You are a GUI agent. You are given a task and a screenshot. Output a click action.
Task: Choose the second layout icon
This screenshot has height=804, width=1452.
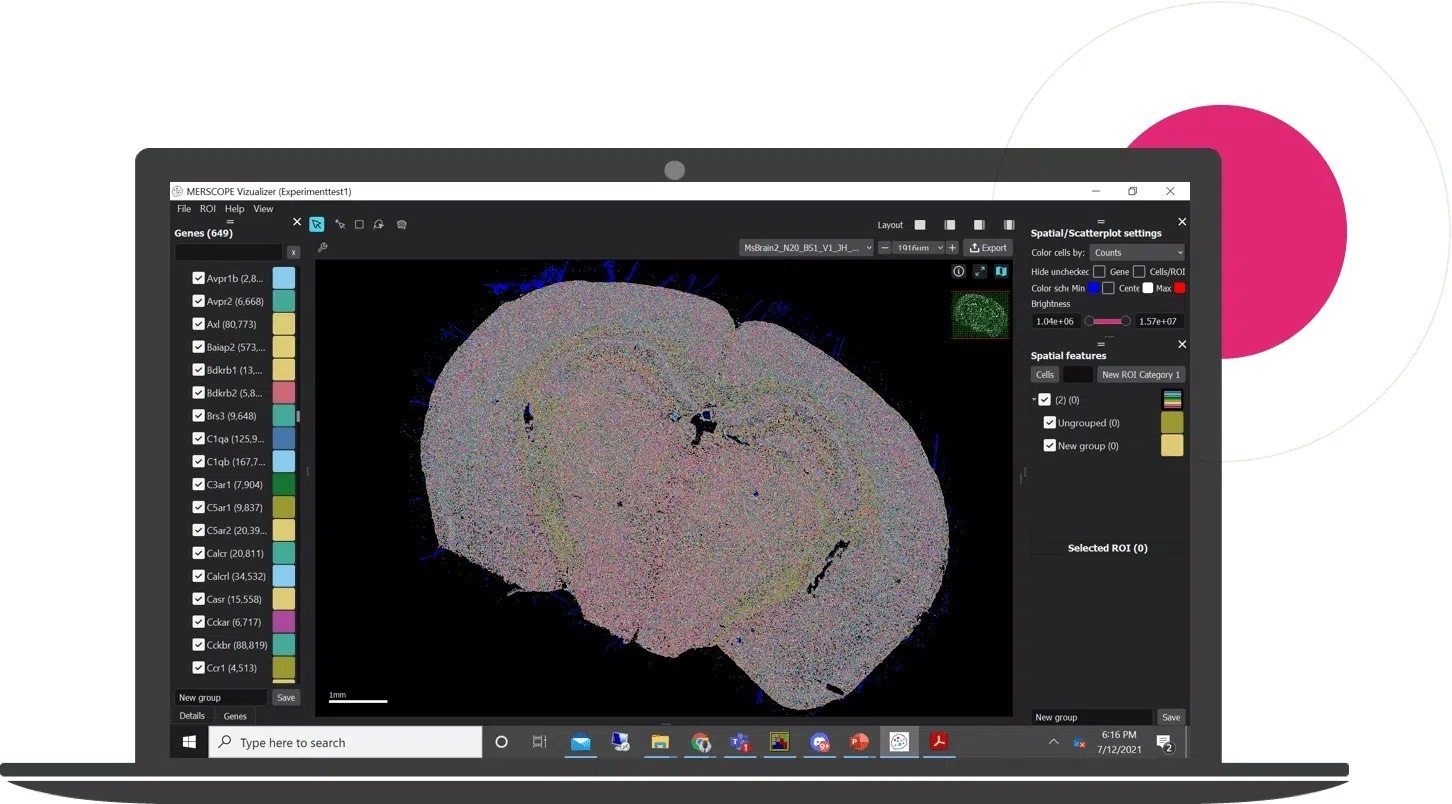[x=950, y=225]
